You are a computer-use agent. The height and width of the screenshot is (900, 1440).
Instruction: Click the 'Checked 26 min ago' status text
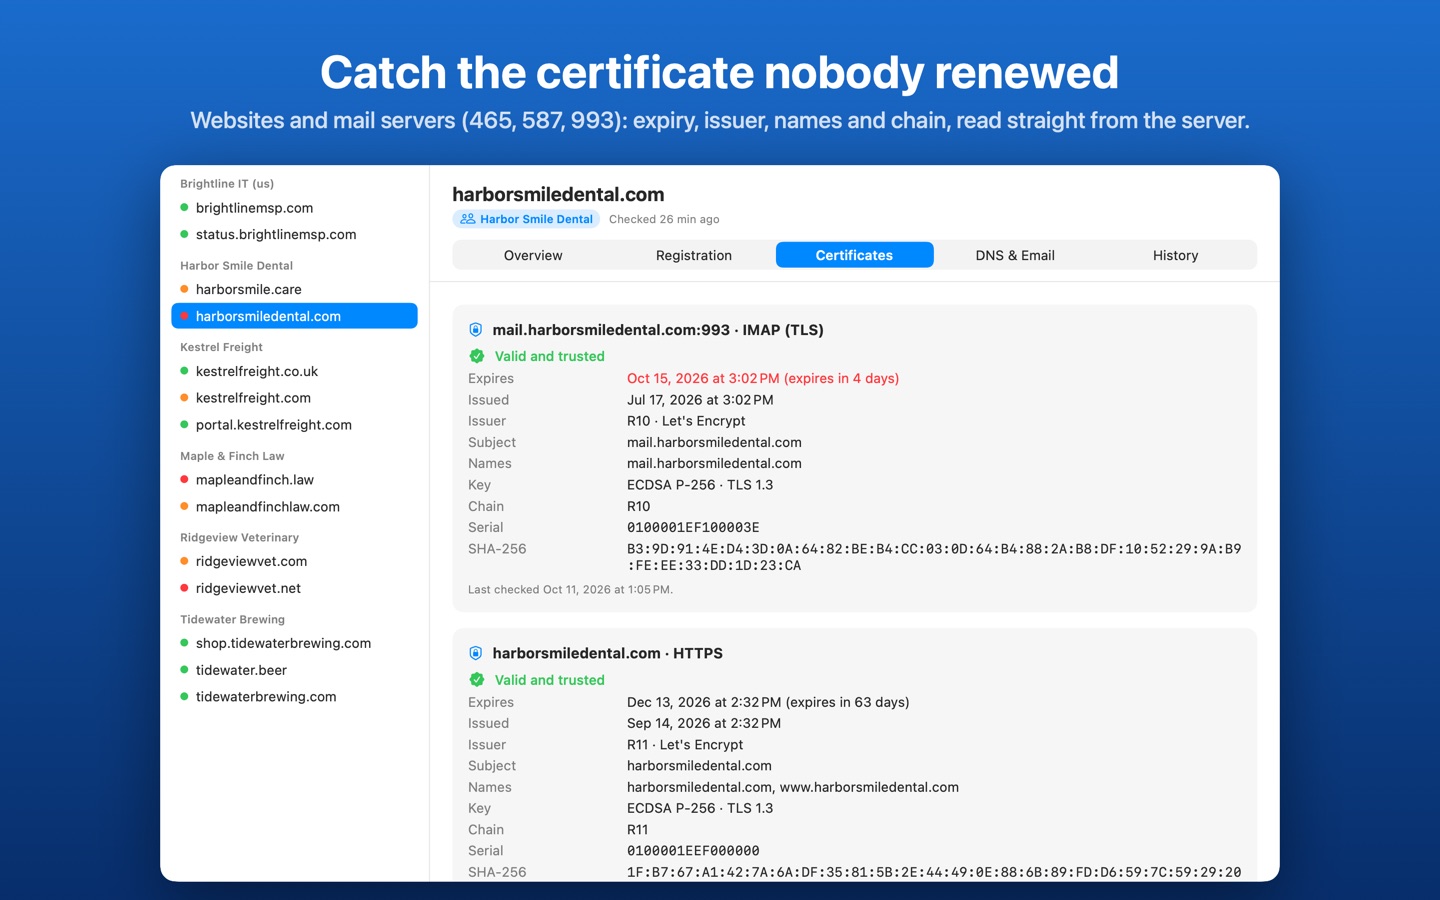(x=664, y=219)
